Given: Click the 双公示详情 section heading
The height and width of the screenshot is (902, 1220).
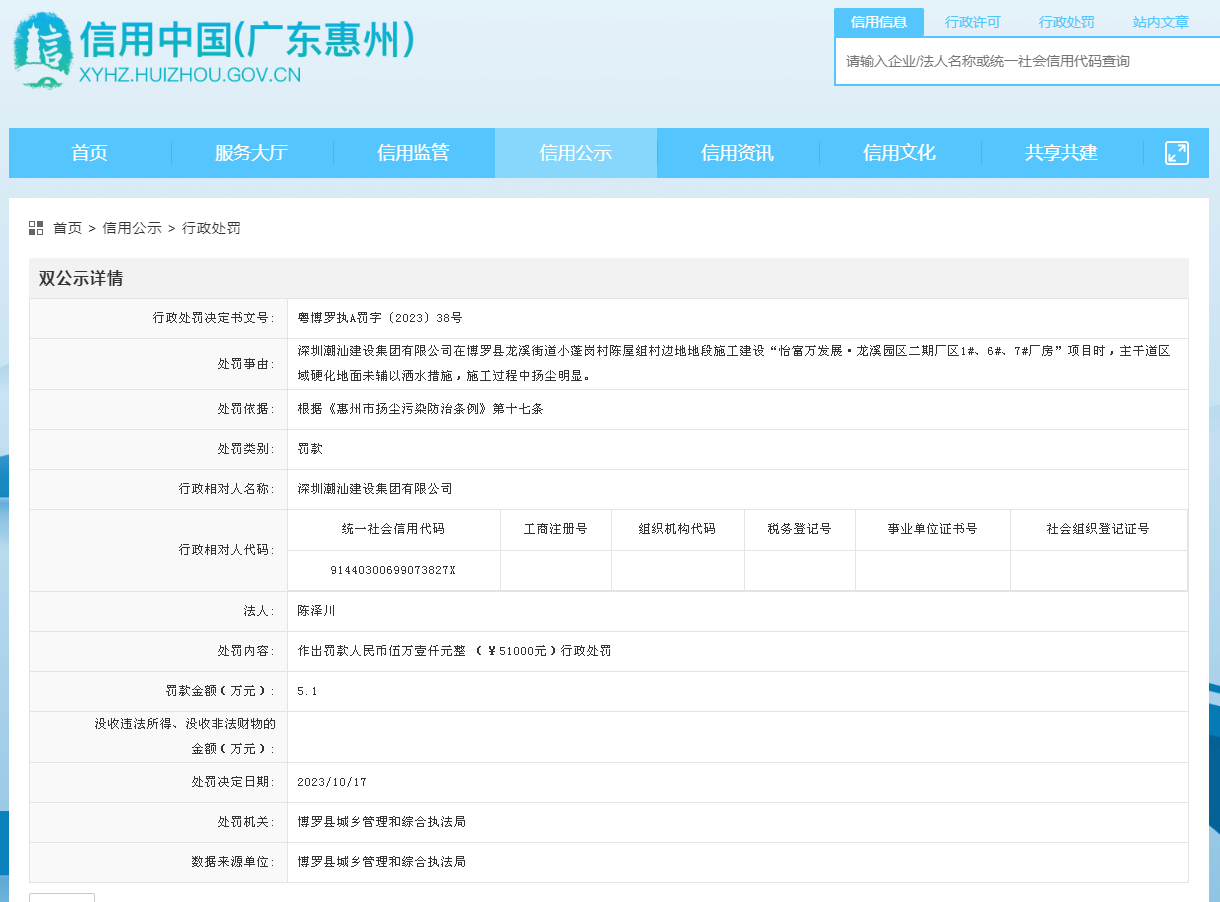Looking at the screenshot, I should click(81, 278).
